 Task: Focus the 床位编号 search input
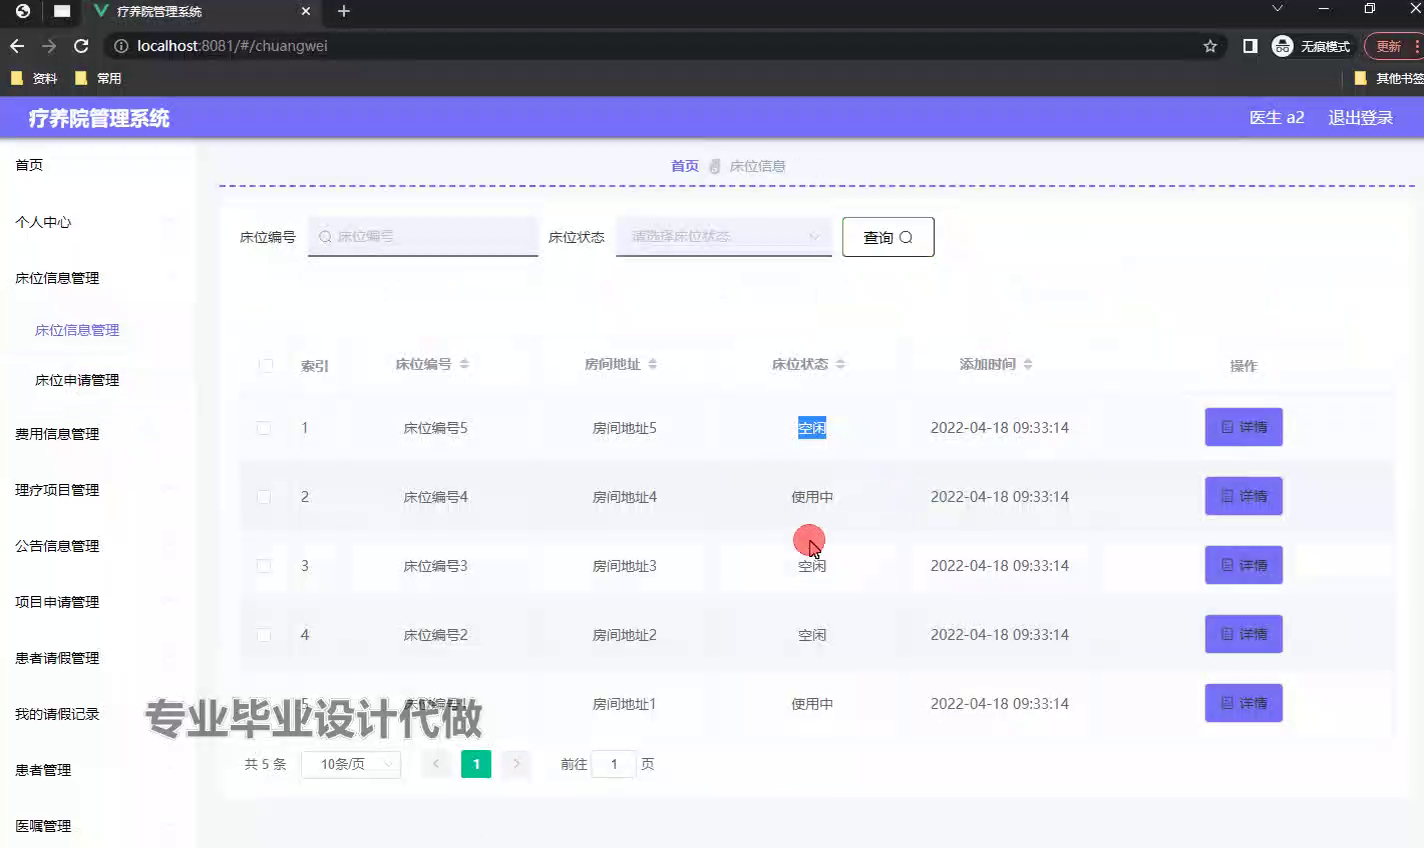423,237
